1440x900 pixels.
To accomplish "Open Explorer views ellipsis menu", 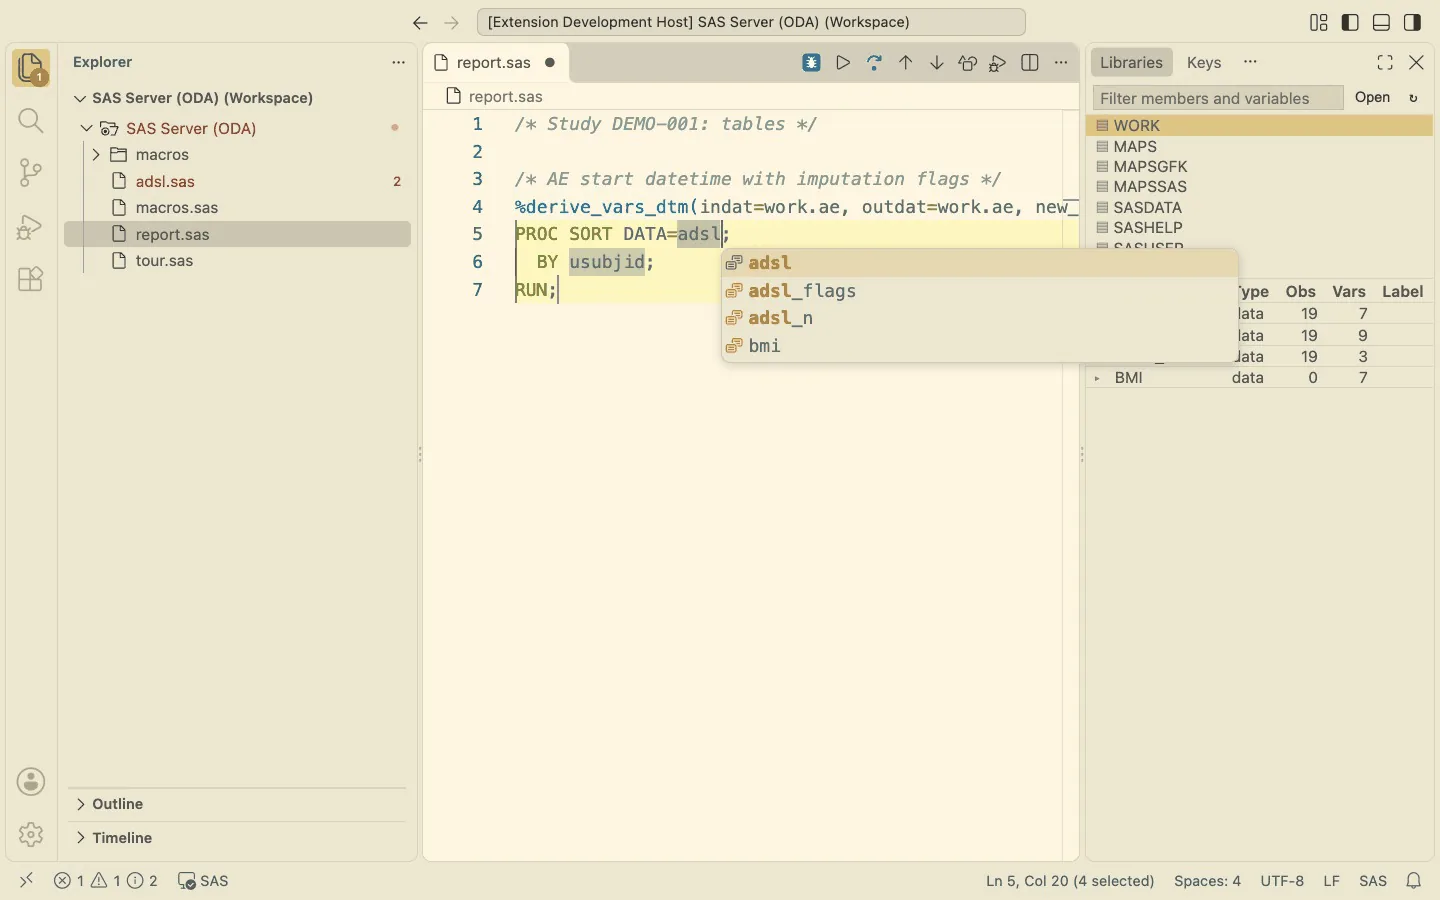I will point(399,63).
